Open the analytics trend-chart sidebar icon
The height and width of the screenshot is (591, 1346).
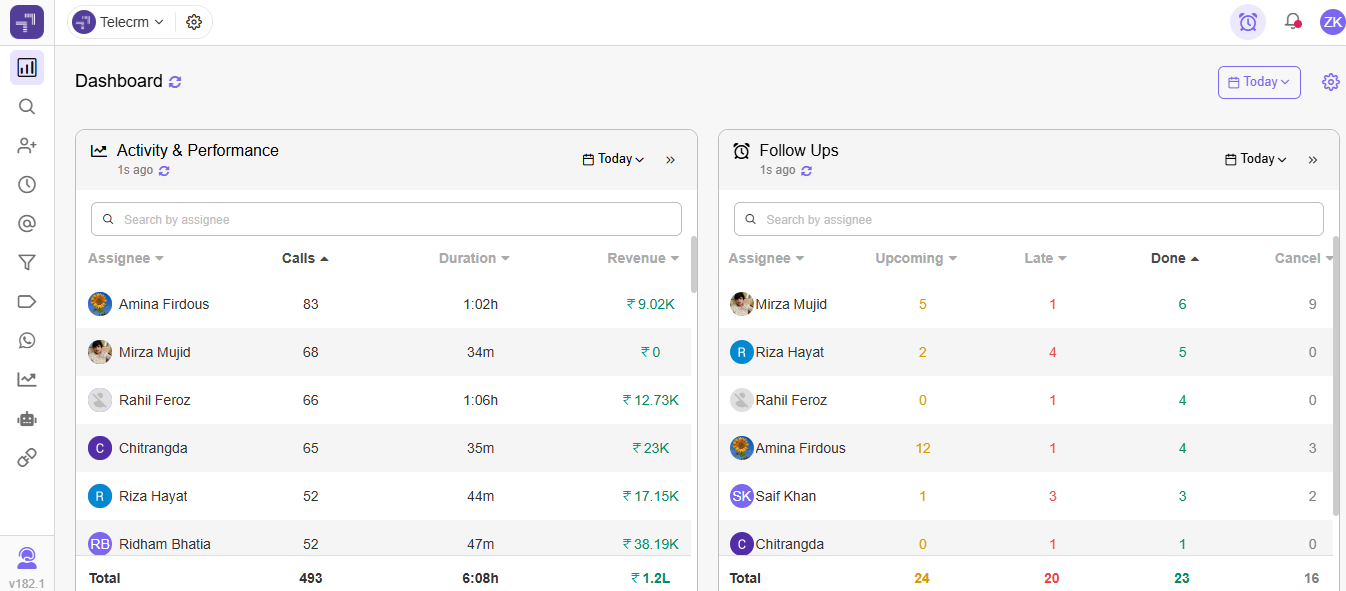point(27,379)
